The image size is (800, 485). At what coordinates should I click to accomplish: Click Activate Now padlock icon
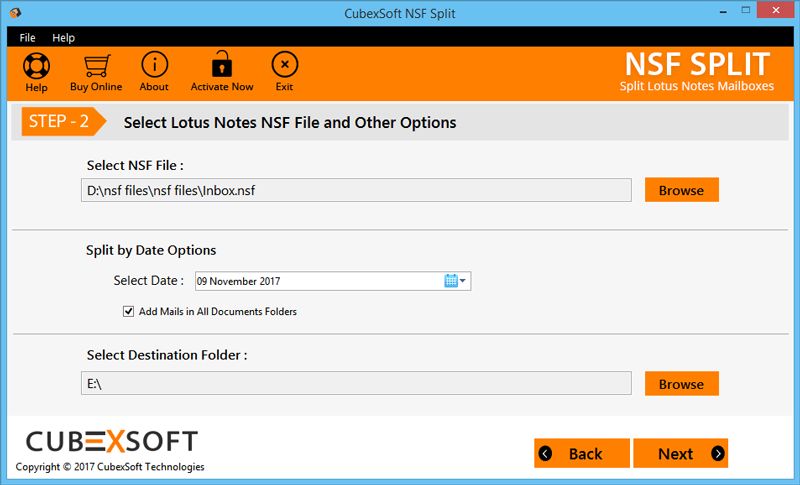pos(222,66)
